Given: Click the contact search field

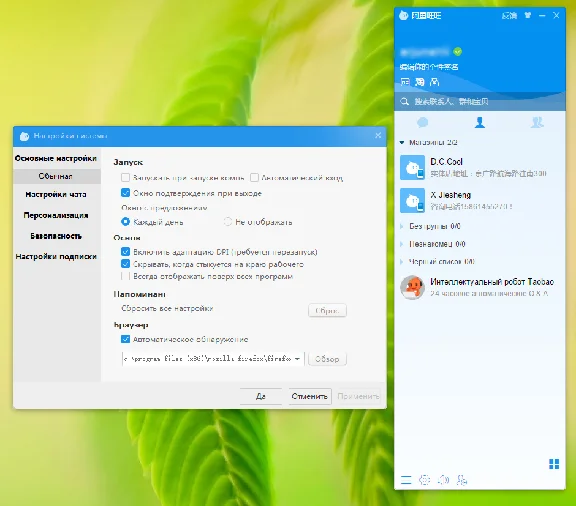Looking at the screenshot, I should (x=479, y=101).
